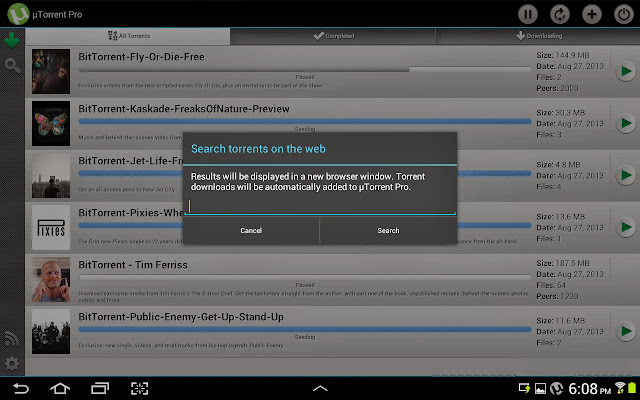Click the 6:08 PM clock
The image size is (640, 400).
pos(589,389)
